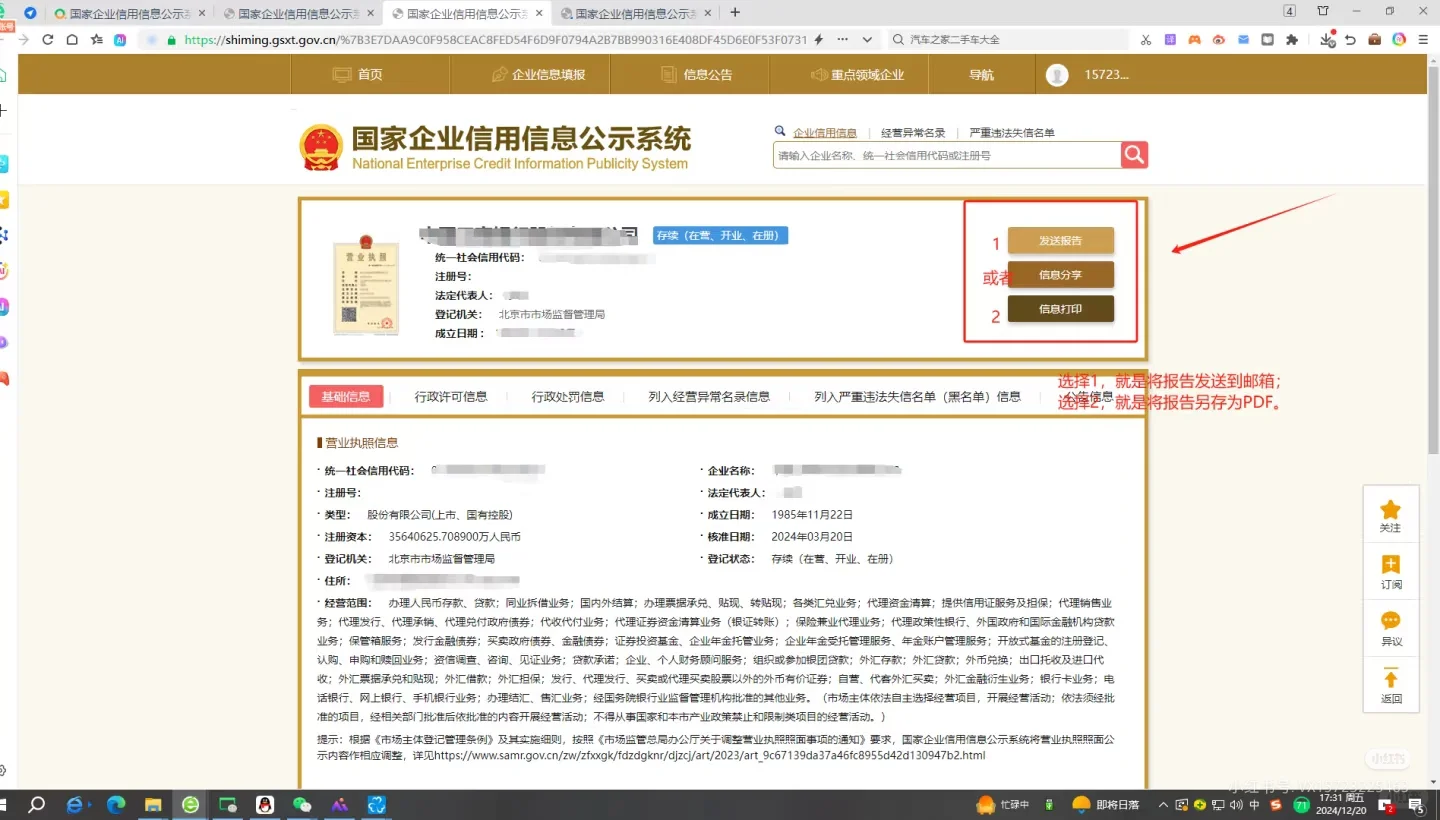Click the enterprise name search input field

click(x=945, y=154)
